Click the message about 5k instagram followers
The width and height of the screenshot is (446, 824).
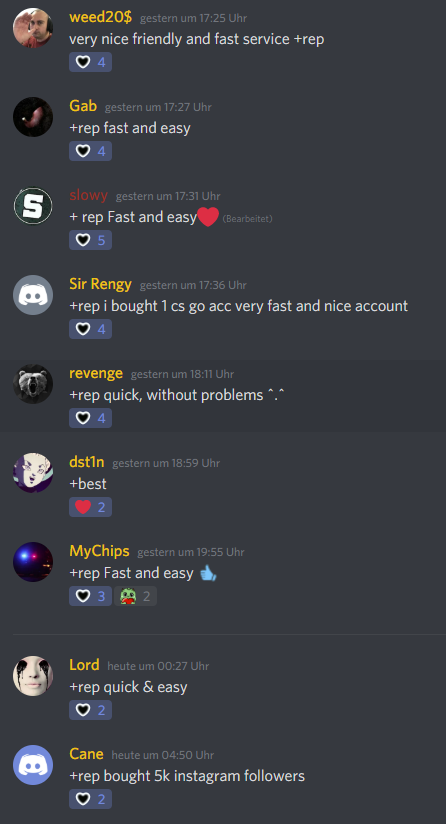click(187, 776)
